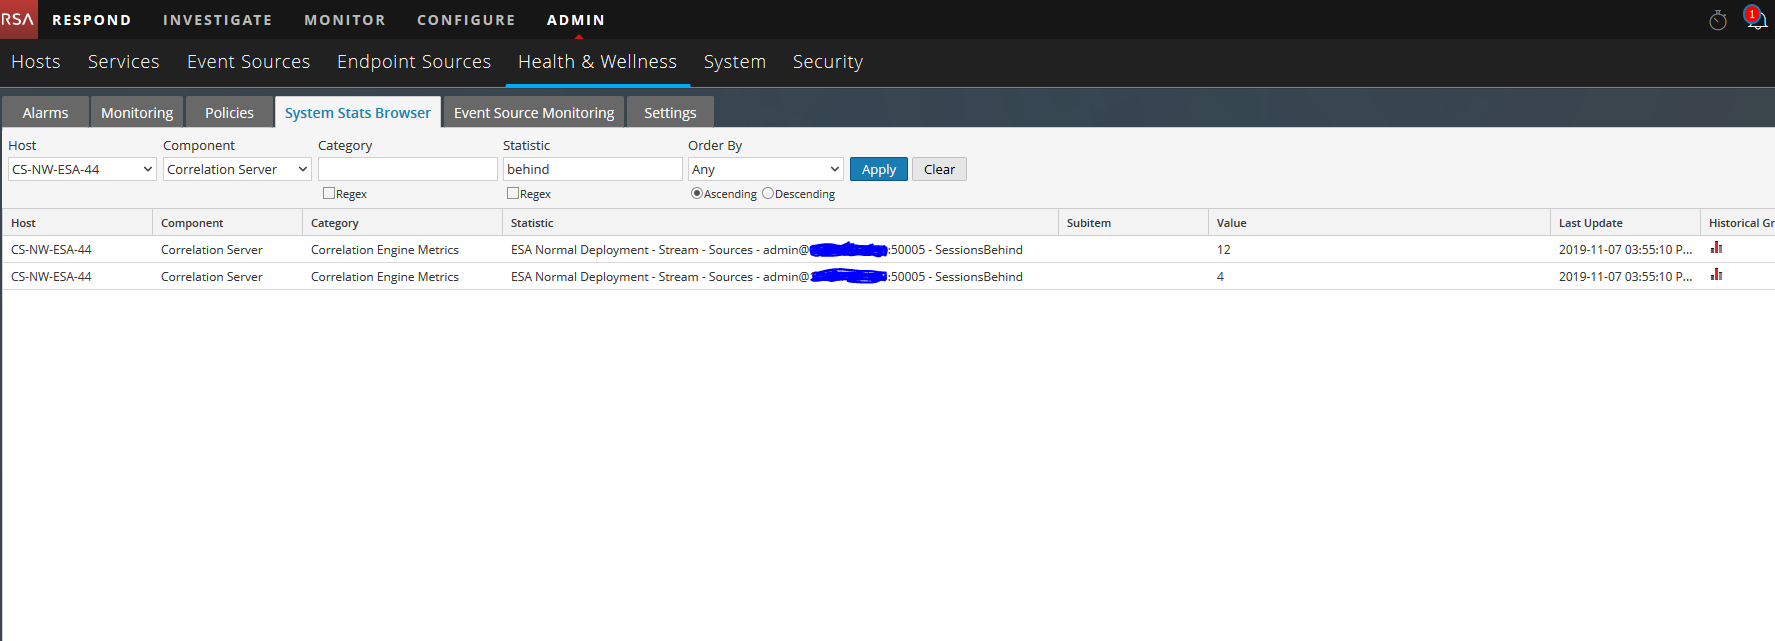
Task: Go to the RESPOND menu
Action: 91,20
